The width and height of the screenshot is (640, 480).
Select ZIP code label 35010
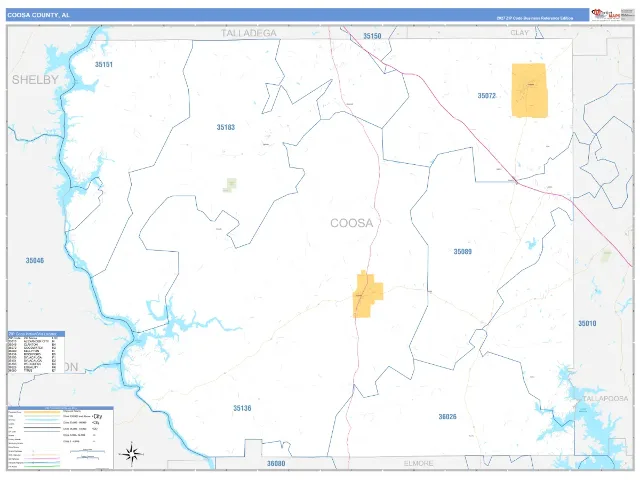[587, 324]
